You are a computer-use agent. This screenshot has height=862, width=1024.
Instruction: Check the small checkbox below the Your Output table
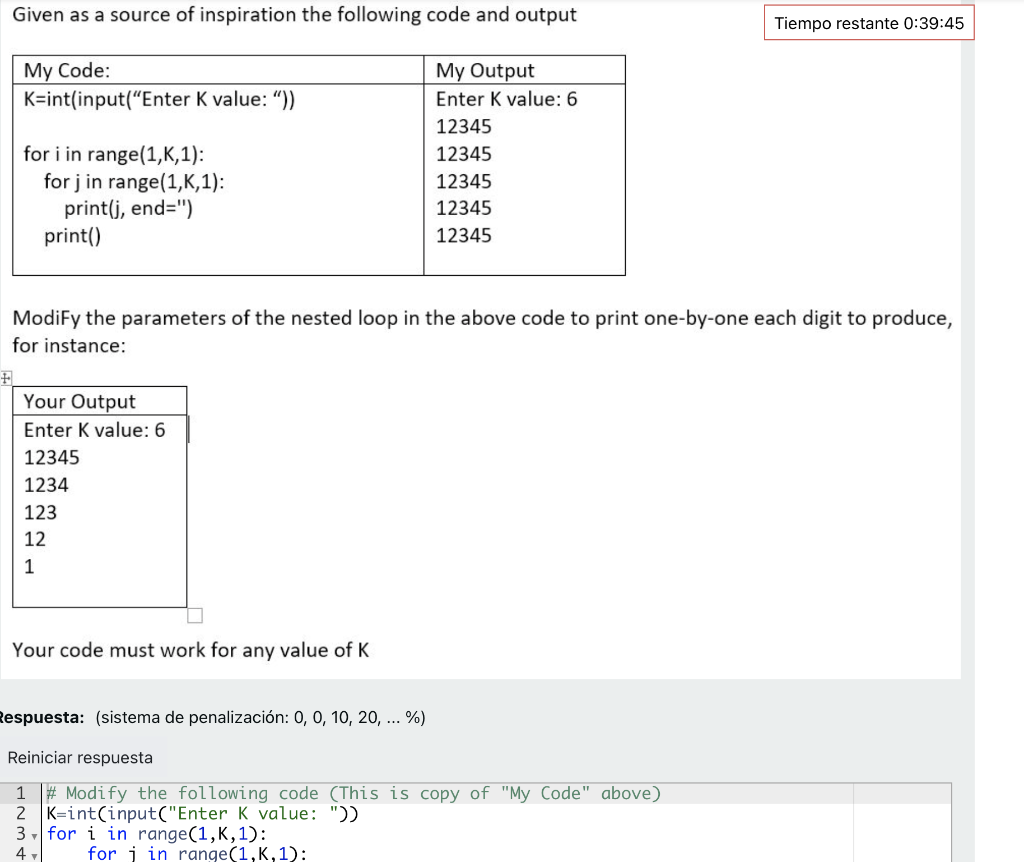(x=194, y=615)
